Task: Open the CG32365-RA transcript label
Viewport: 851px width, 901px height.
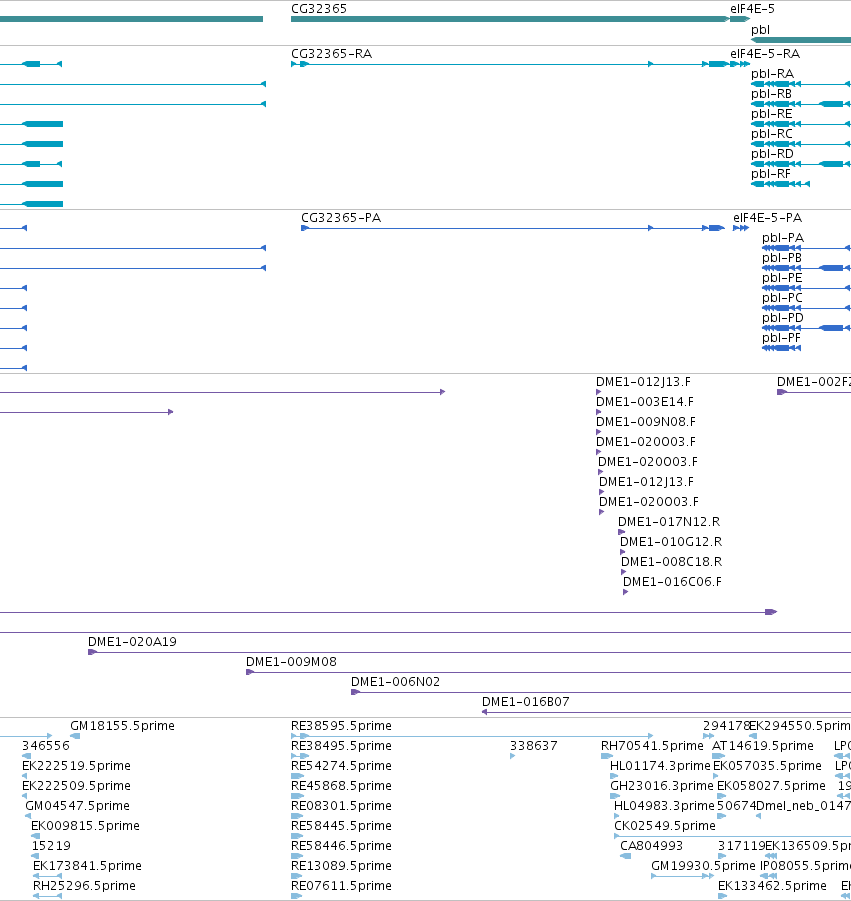Action: [332, 54]
